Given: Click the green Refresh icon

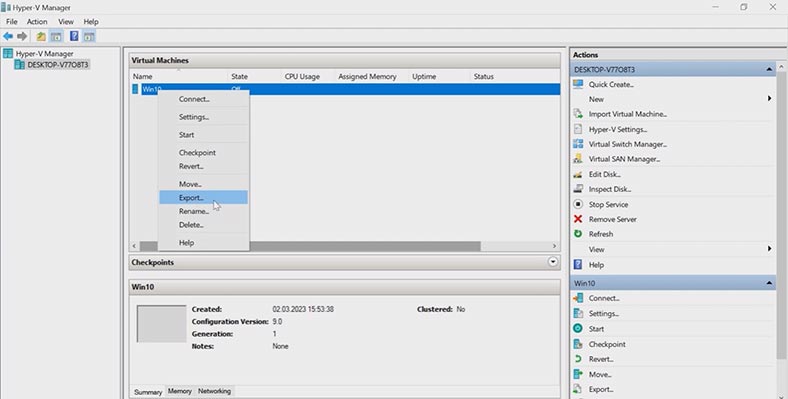Looking at the screenshot, I should (x=578, y=234).
